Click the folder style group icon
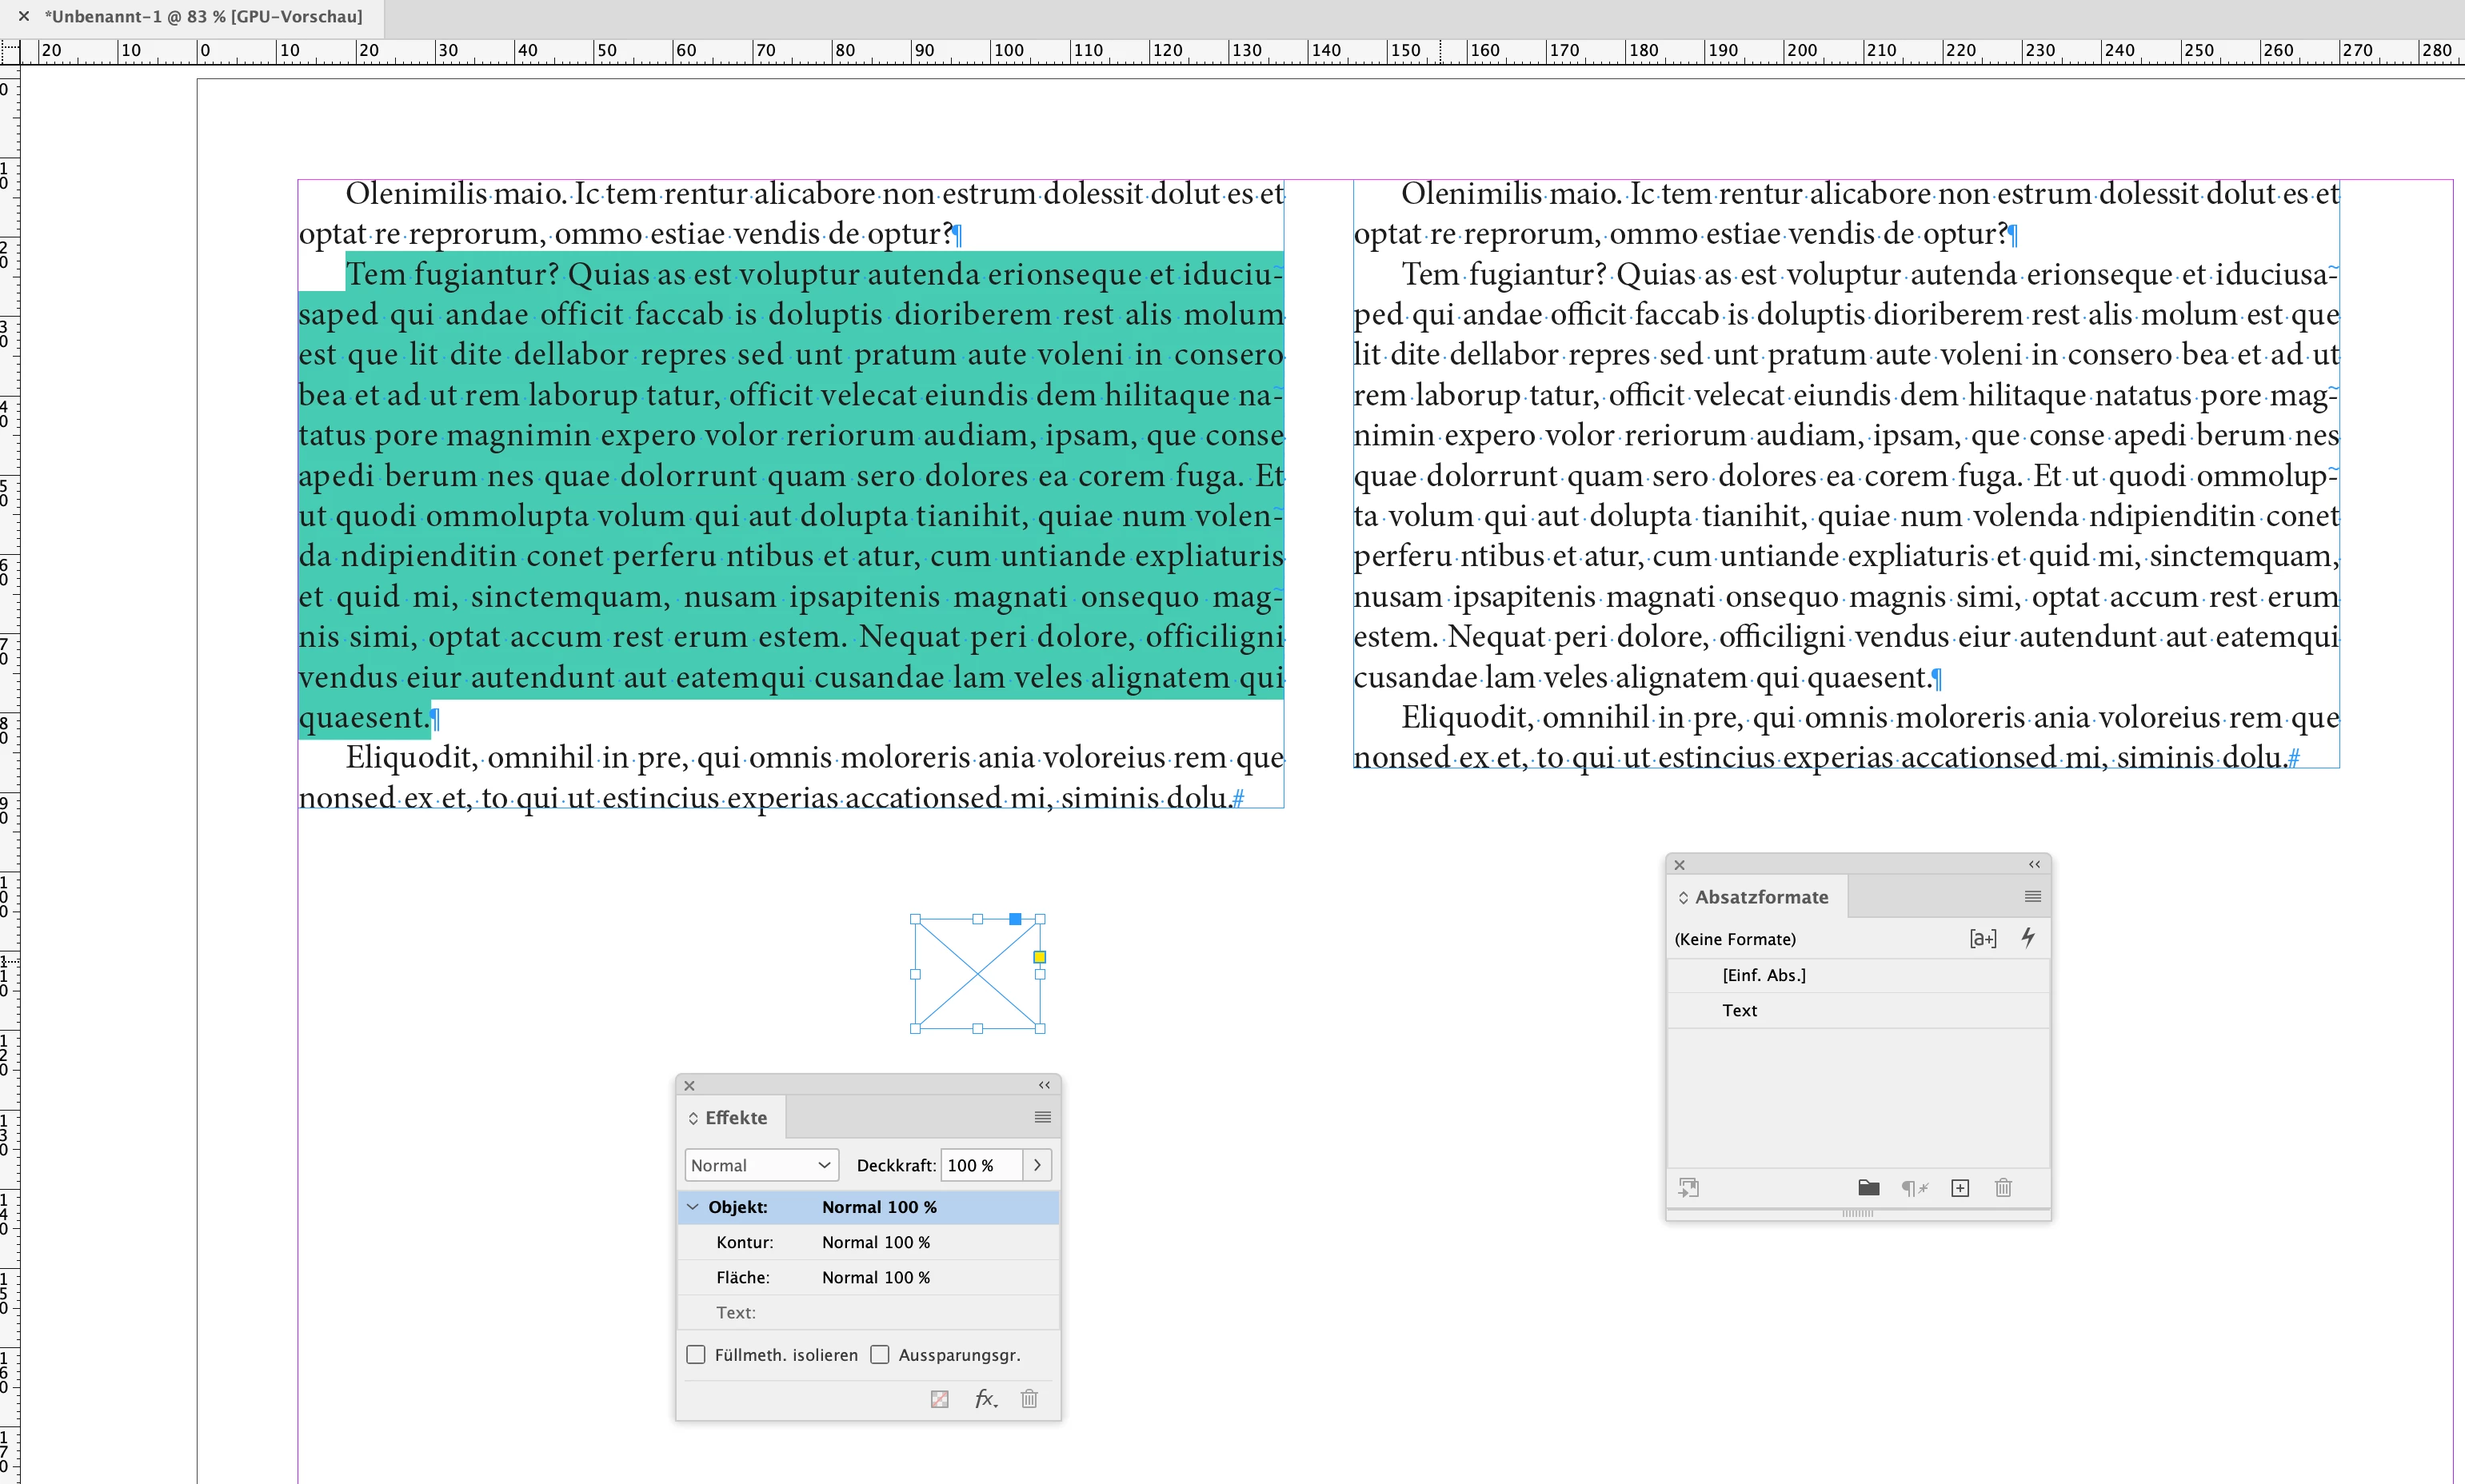The image size is (2465, 1484). click(1868, 1188)
